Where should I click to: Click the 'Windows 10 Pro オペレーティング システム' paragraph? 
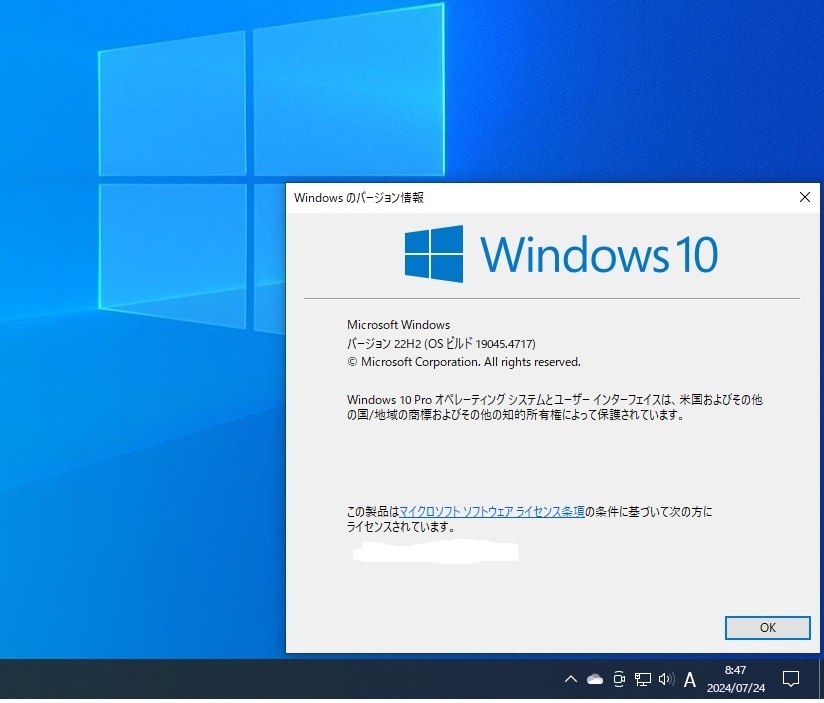tap(554, 407)
